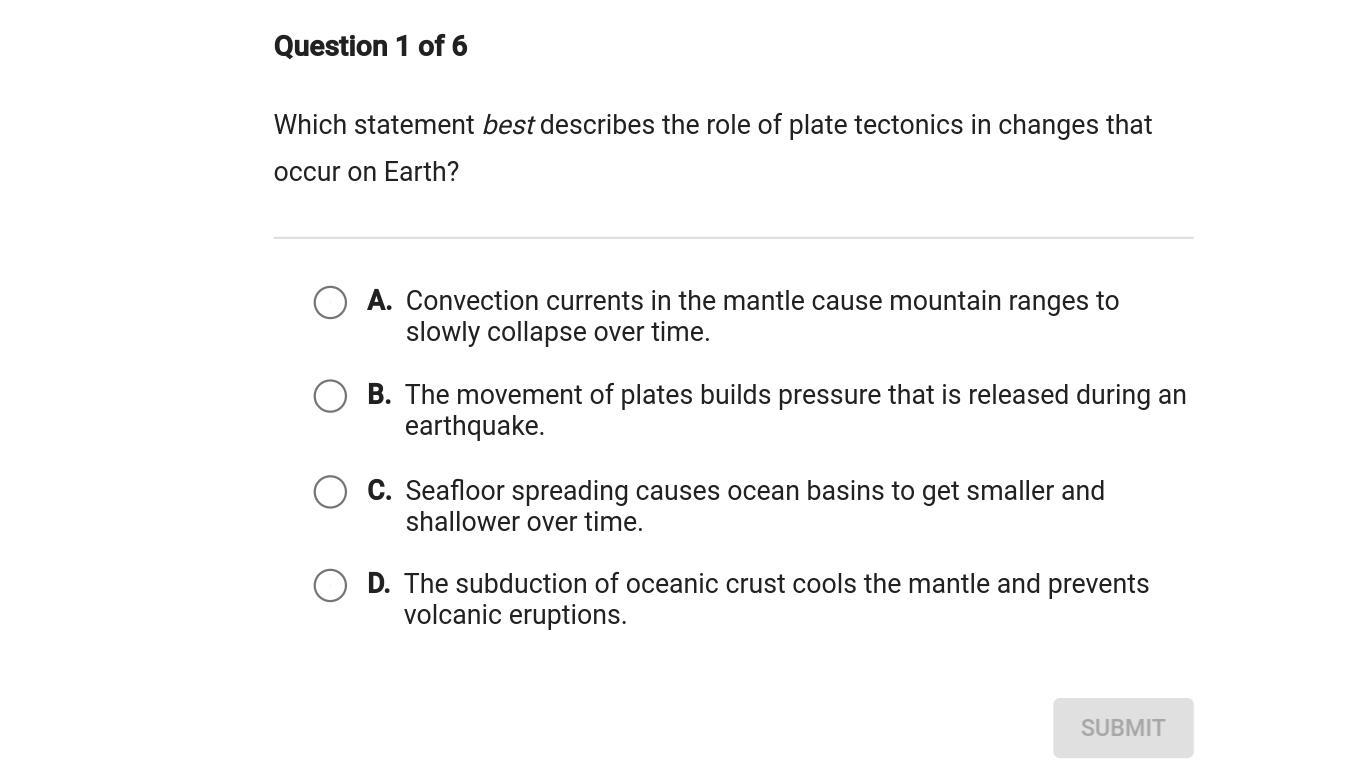Click "slowly collapse over time." in option A
The height and width of the screenshot is (768, 1366).
point(557,332)
